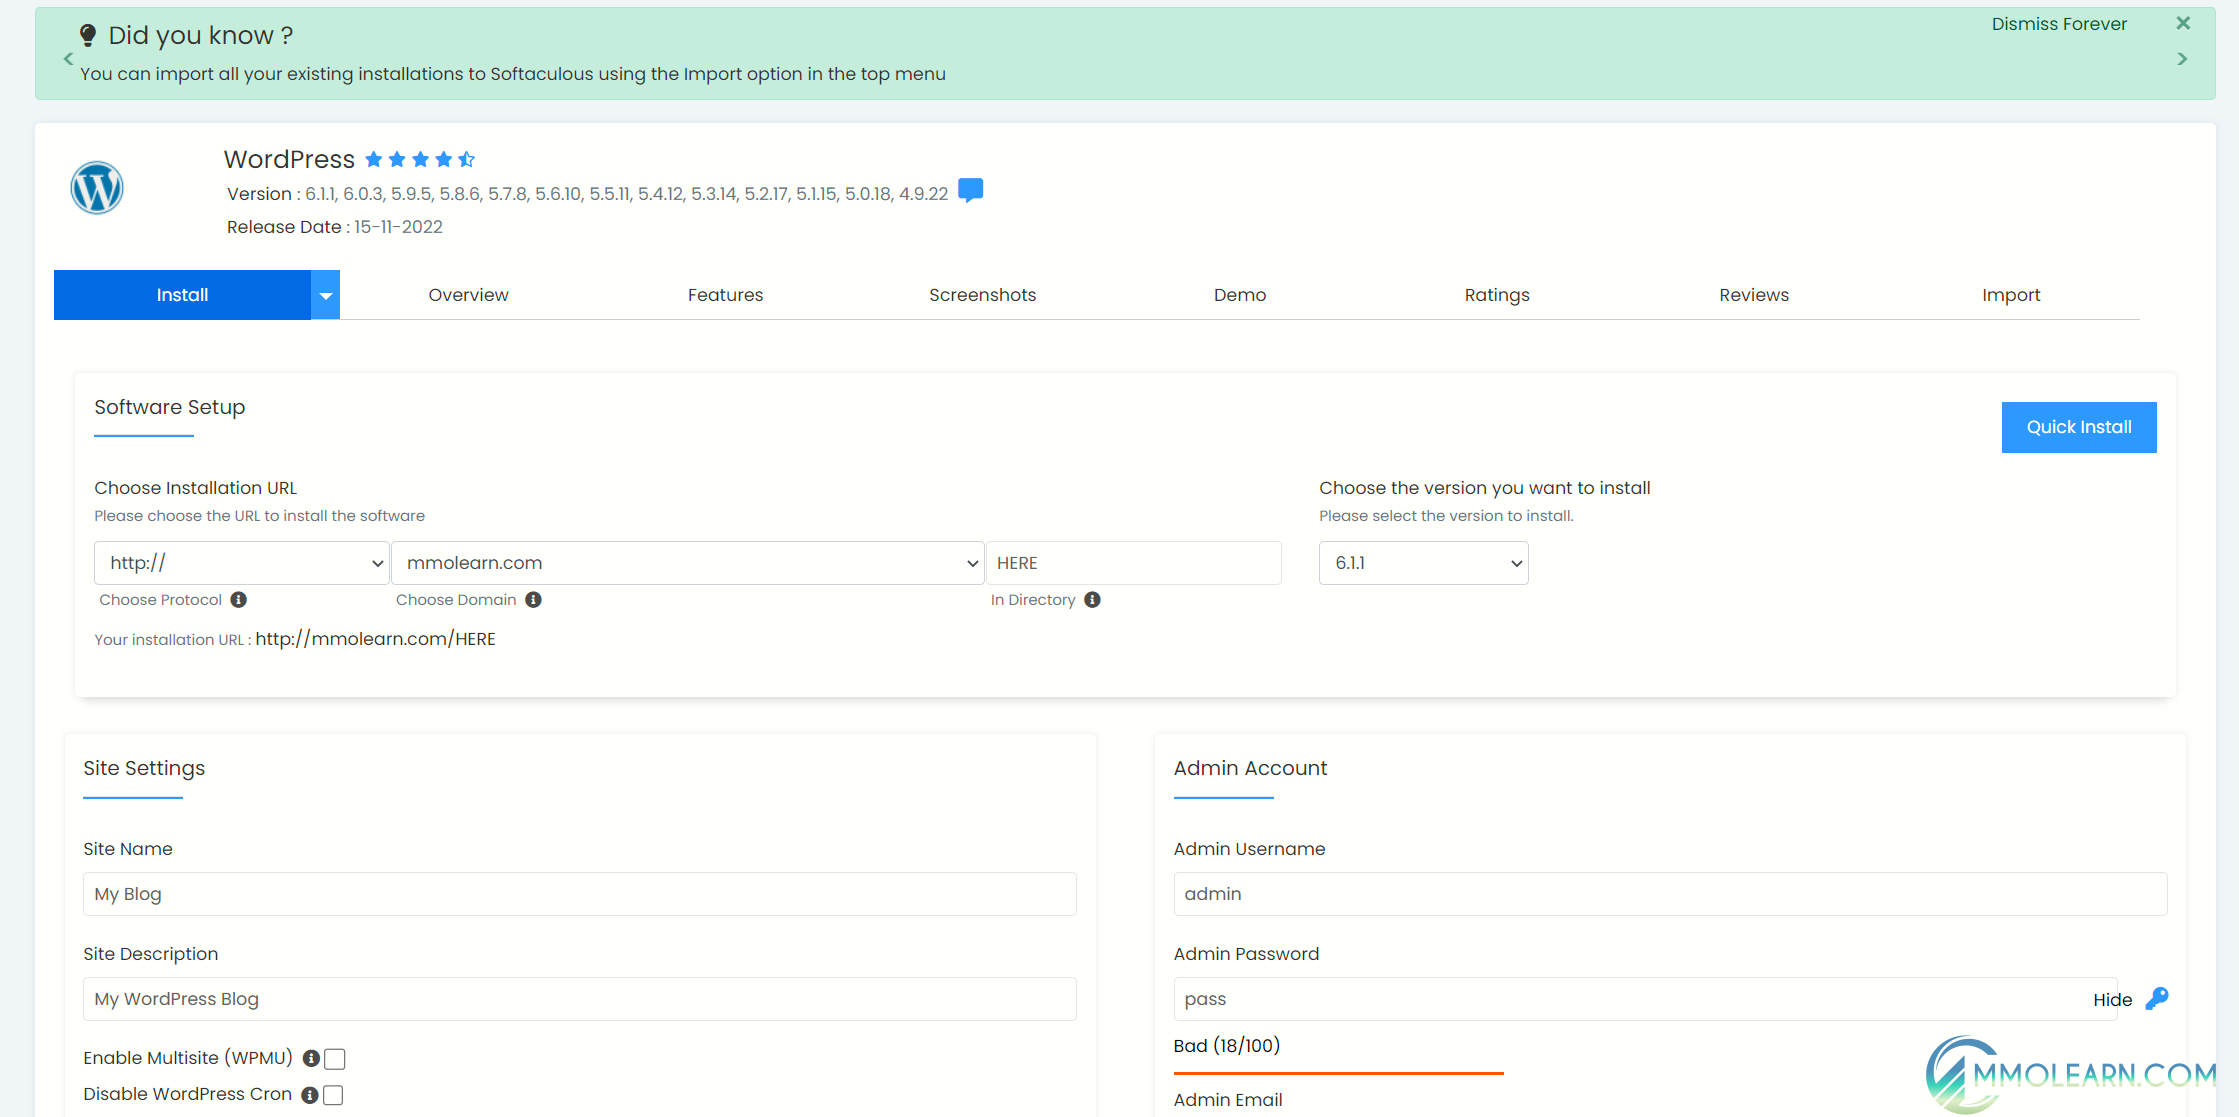Switch to the Ratings tab
2239x1117 pixels.
point(1497,295)
